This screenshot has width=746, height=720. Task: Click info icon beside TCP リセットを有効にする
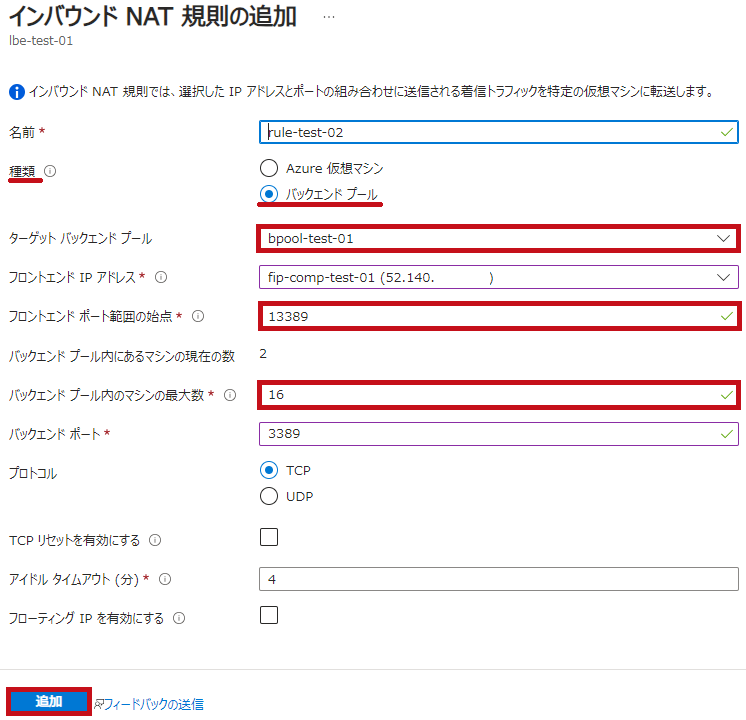155,540
